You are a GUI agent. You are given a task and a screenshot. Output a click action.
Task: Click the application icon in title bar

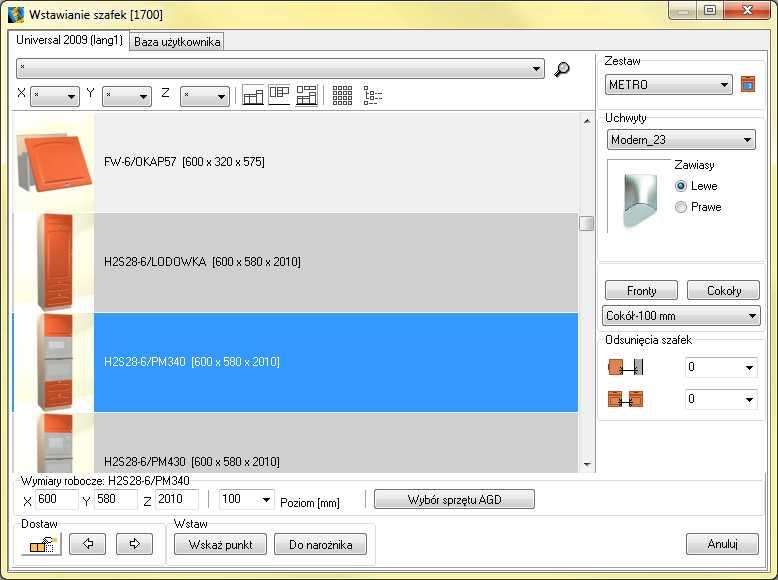[x=16, y=14]
